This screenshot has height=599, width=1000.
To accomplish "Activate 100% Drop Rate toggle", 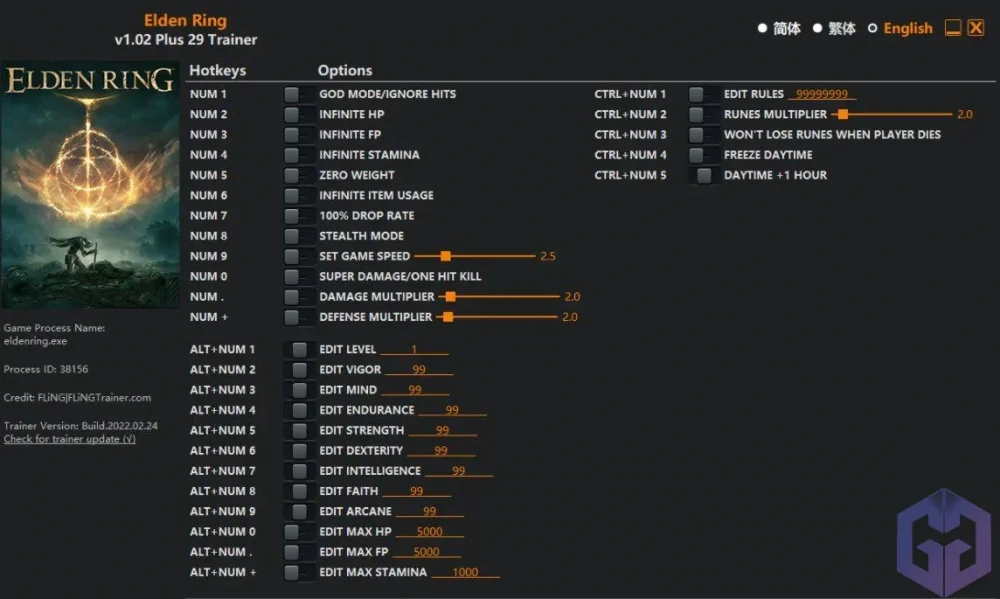I will pyautogui.click(x=293, y=216).
